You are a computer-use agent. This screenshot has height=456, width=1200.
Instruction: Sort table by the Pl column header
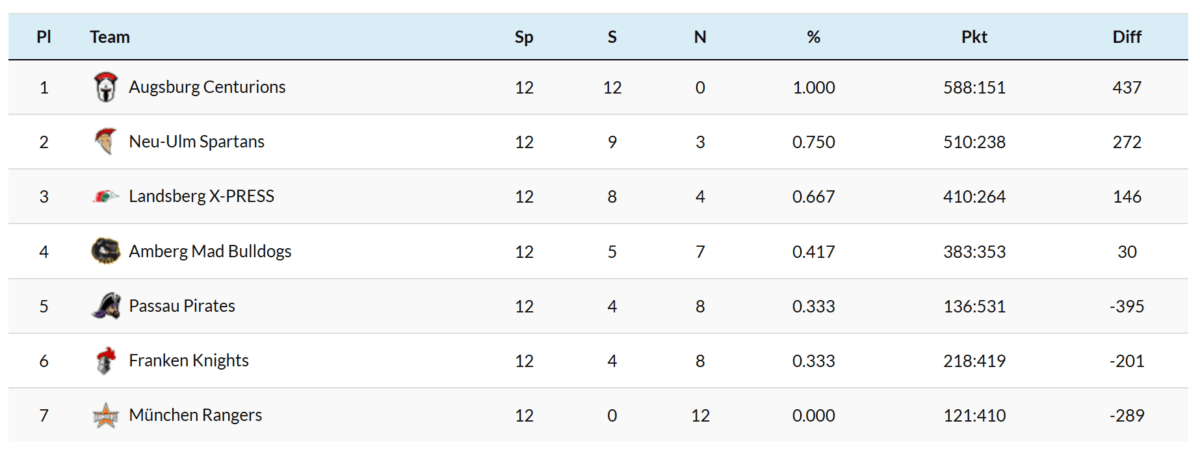click(x=44, y=37)
